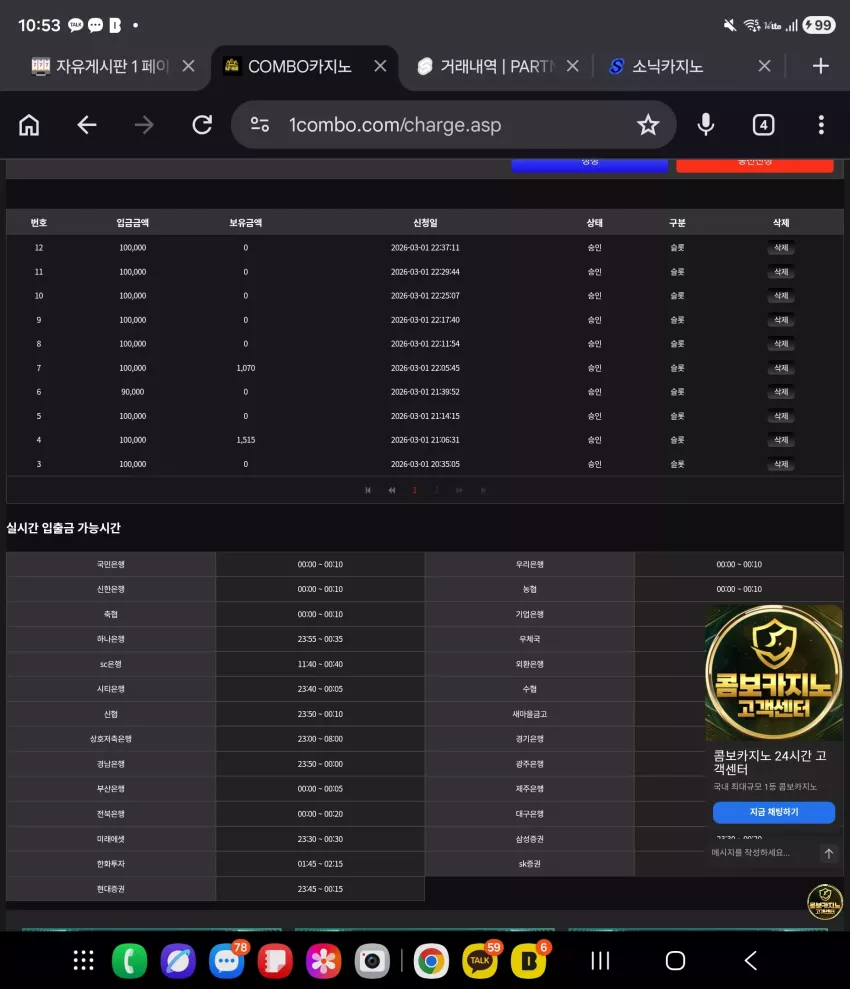
Task: Close the 자유게시판 tab
Action: coord(188,66)
